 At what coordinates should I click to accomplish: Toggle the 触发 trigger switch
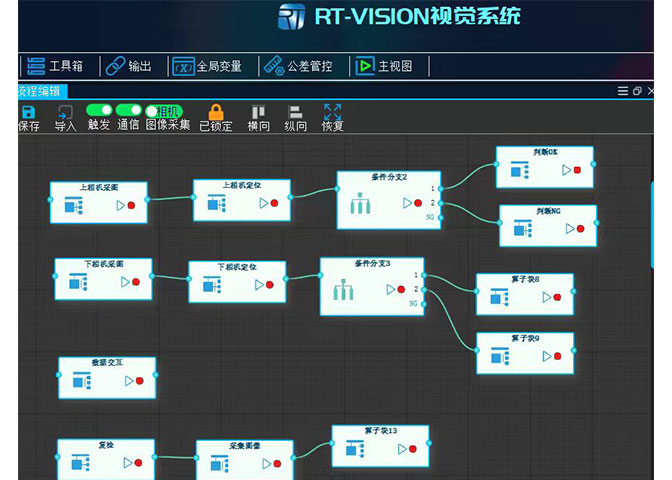(99, 110)
